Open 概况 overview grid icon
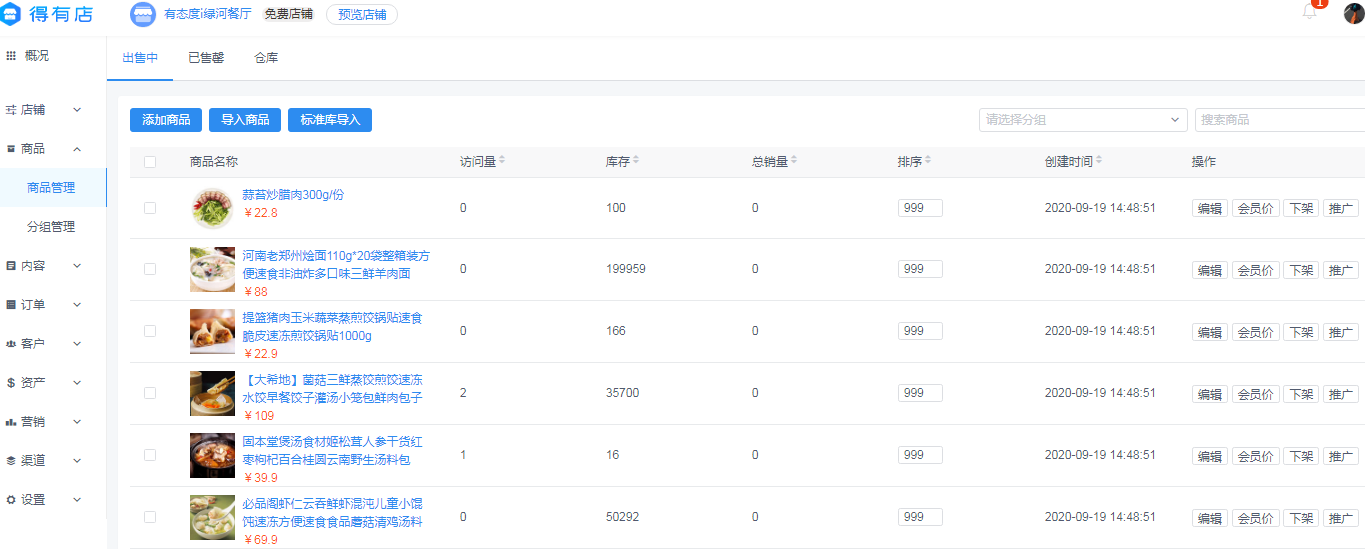This screenshot has height=549, width=1365. coord(11,56)
